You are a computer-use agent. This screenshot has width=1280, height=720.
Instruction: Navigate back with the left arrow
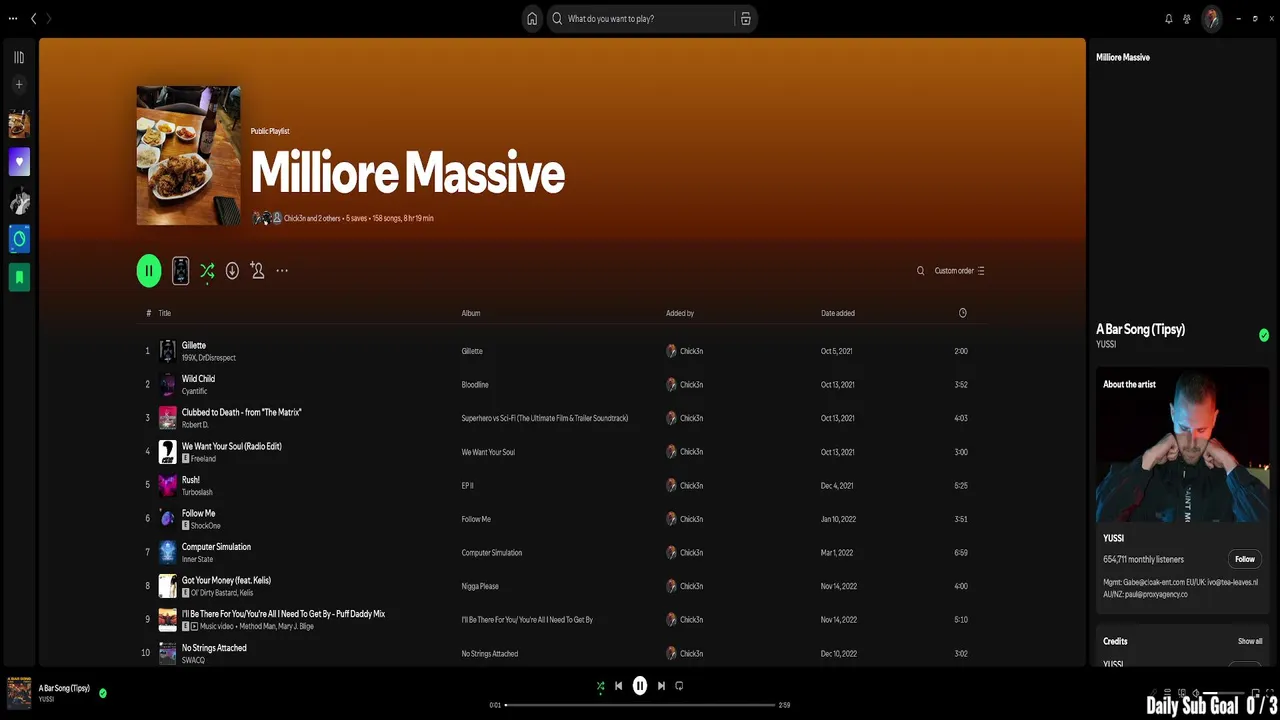(x=33, y=18)
